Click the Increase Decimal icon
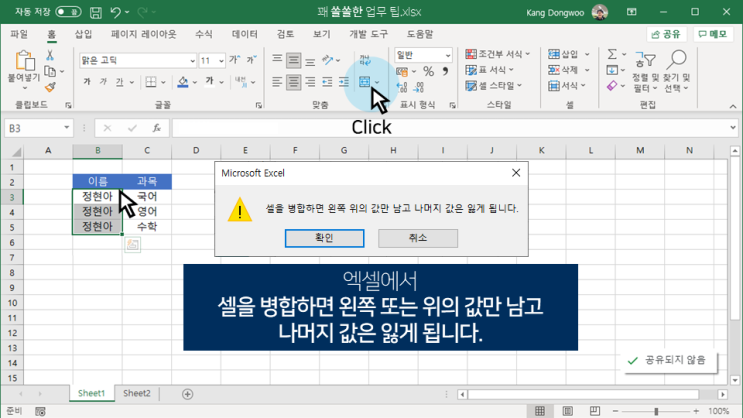743x418 pixels. [x=402, y=87]
